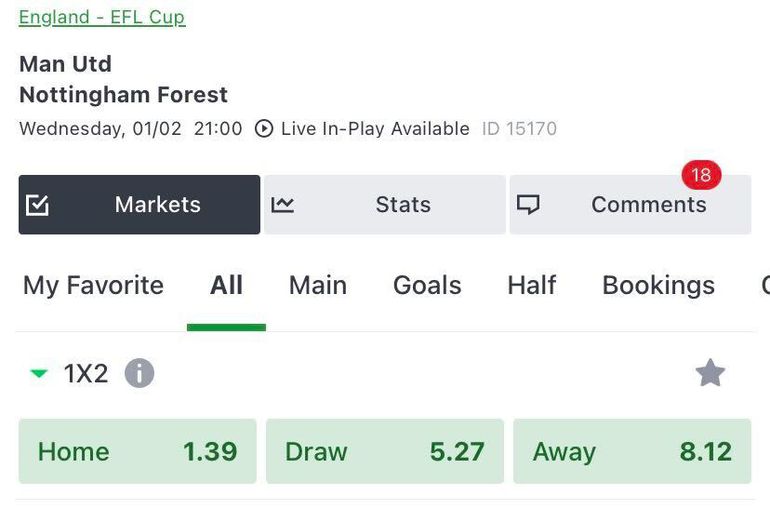Select Away odds 8.12
This screenshot has height=508, width=770.
tap(632, 451)
